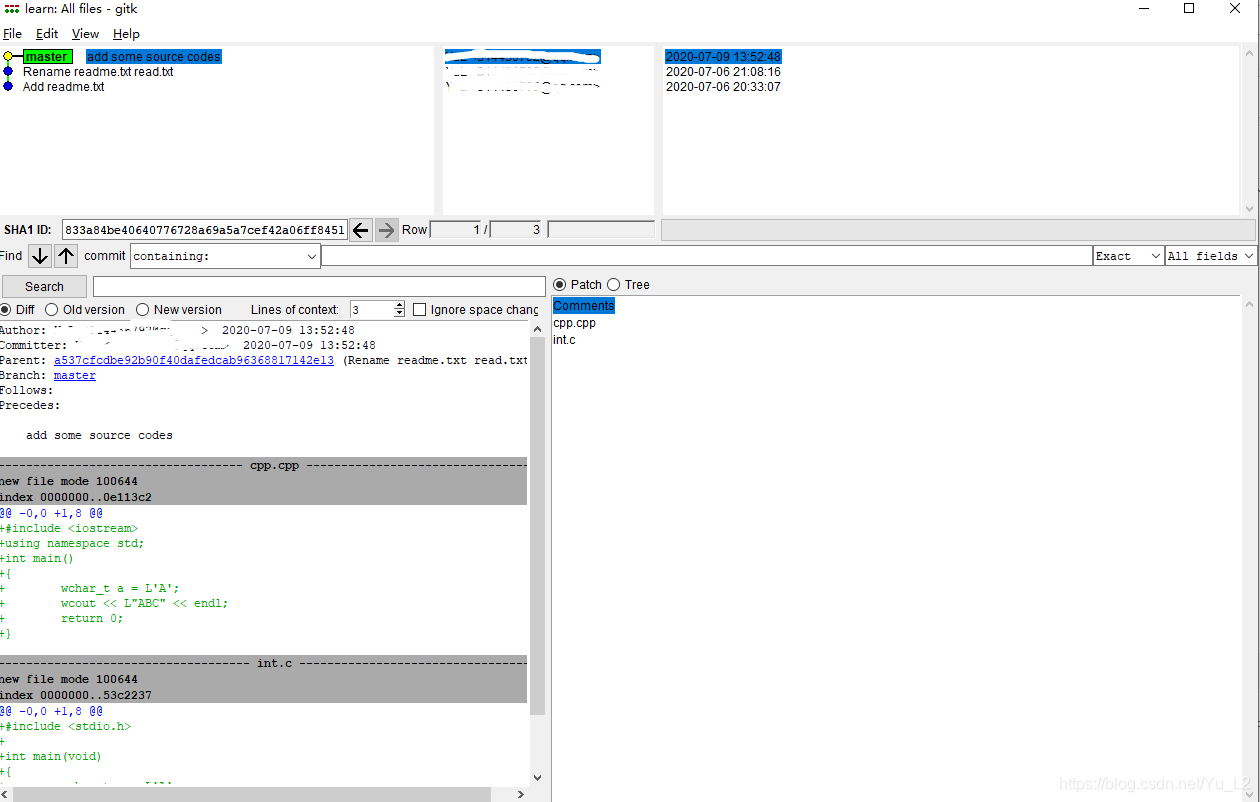
Task: Click the int.c diff header bar
Action: [x=264, y=663]
